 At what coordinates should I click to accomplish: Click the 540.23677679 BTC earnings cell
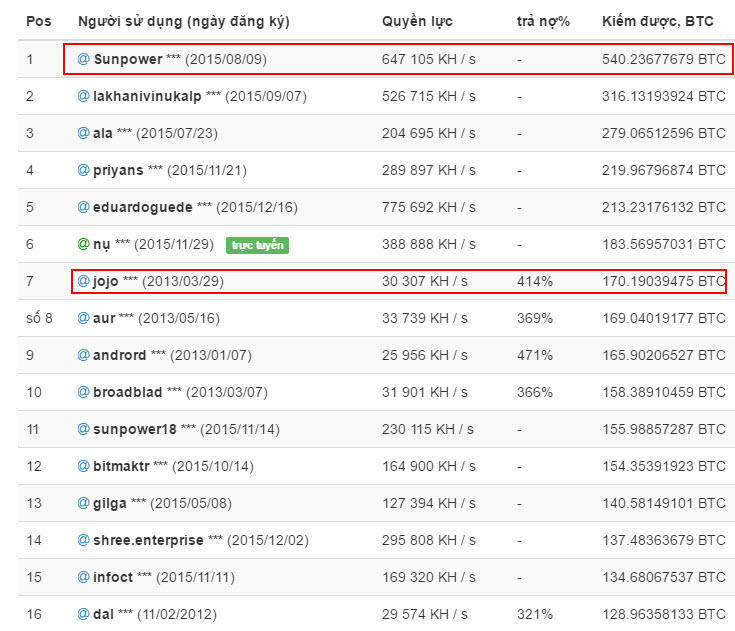tap(664, 59)
